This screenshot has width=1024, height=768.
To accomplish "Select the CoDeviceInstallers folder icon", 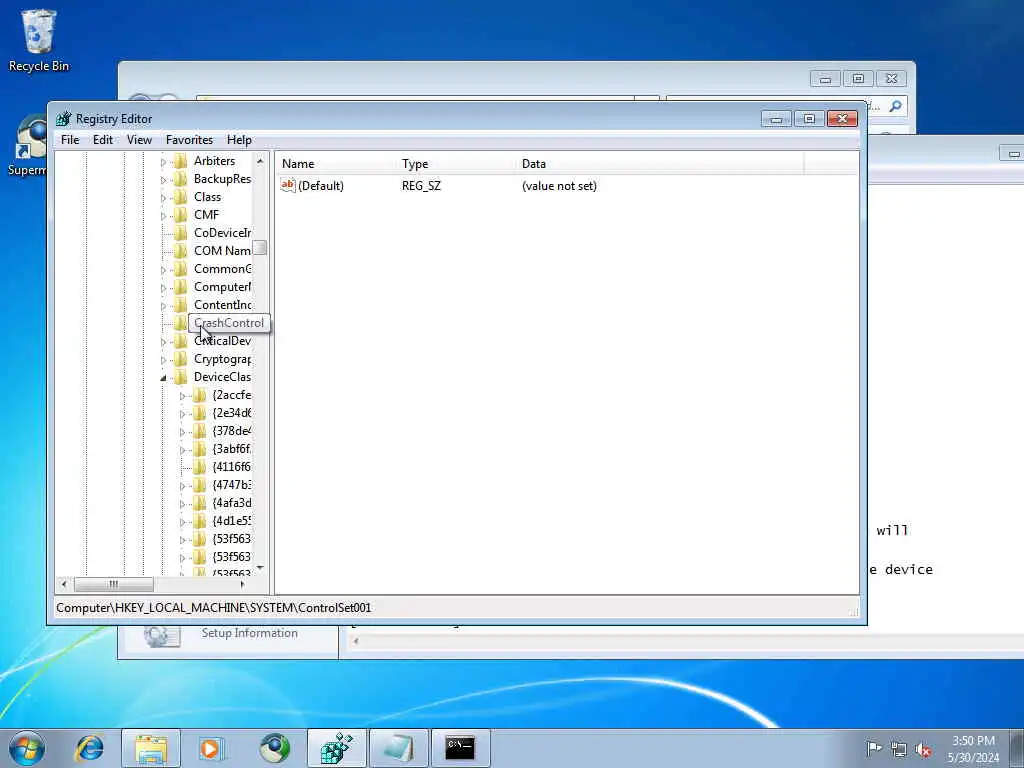I will [x=181, y=232].
